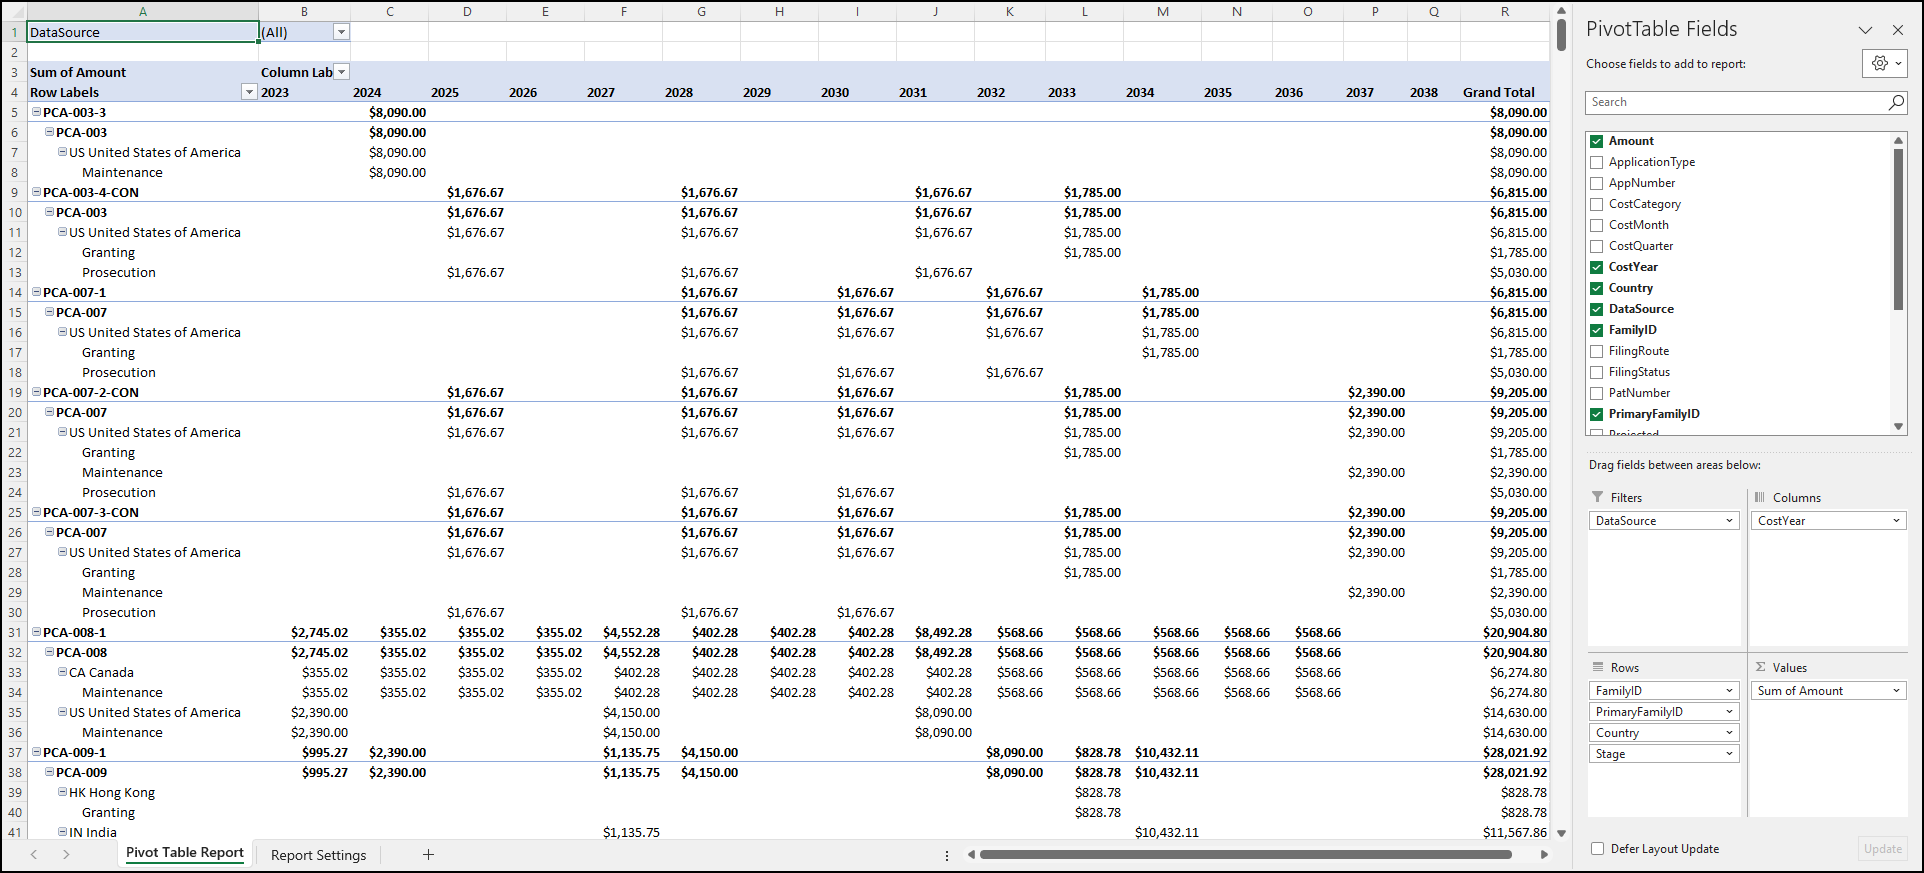Add a new sheet with plus icon
This screenshot has width=1924, height=873.
[x=428, y=854]
